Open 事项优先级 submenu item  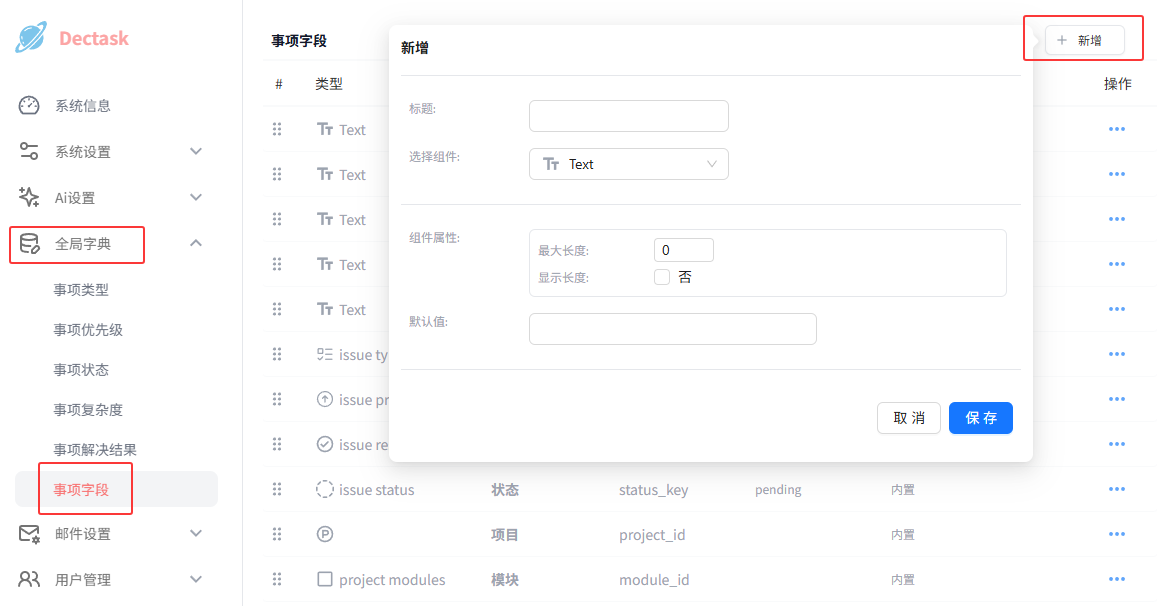coord(88,330)
